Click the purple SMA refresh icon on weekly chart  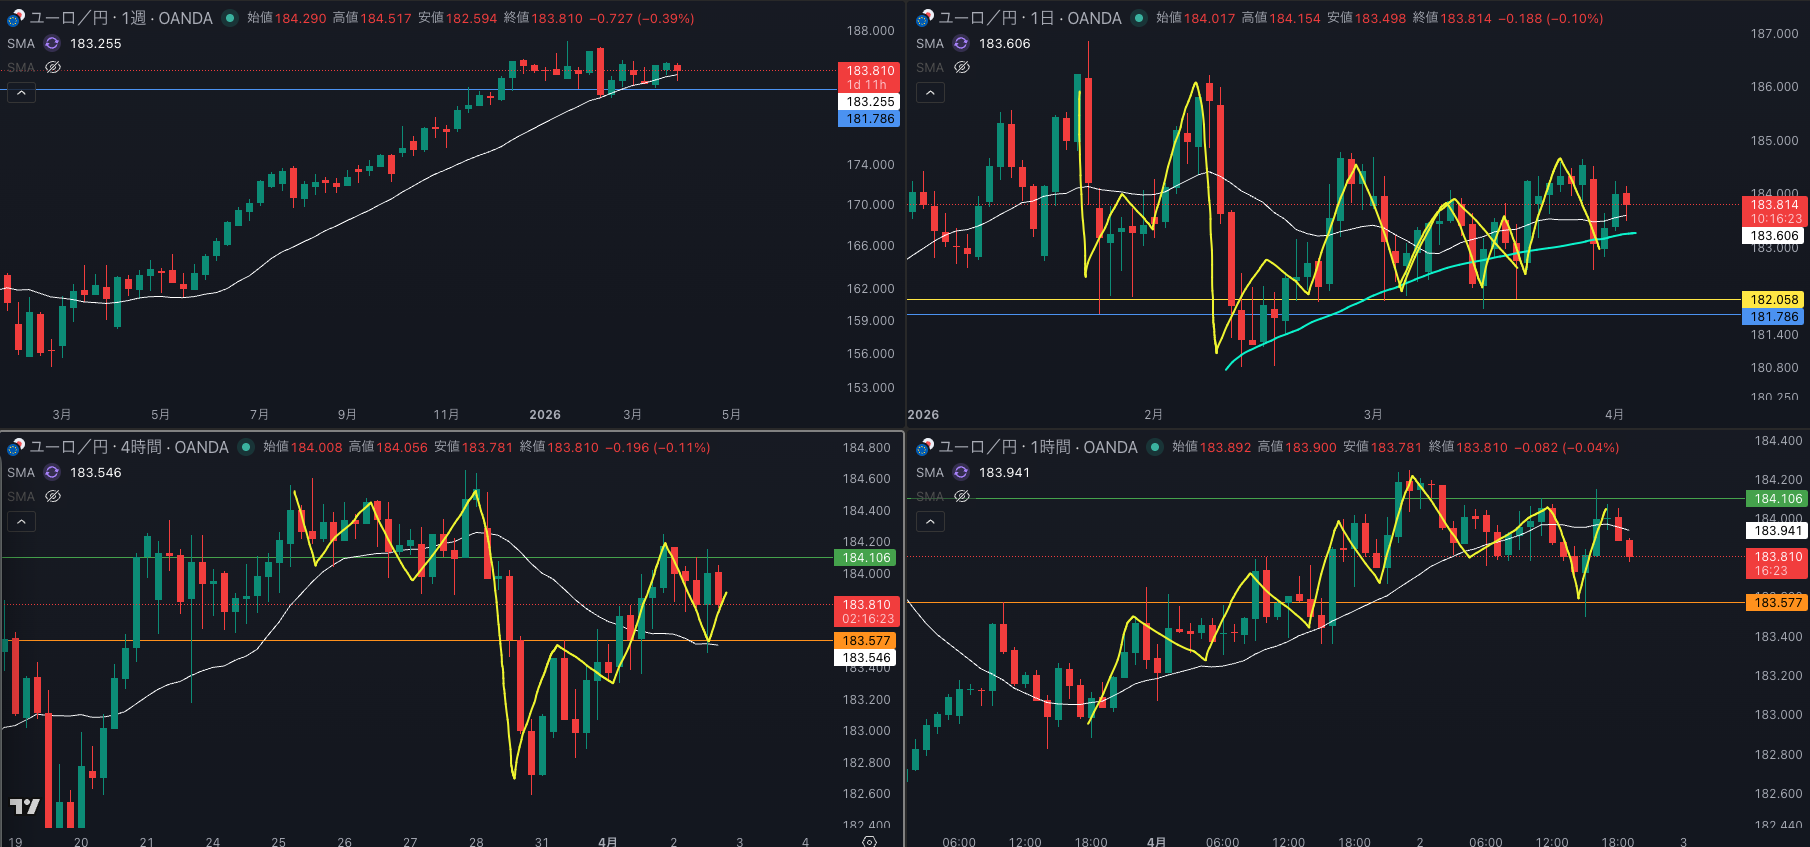tap(52, 43)
